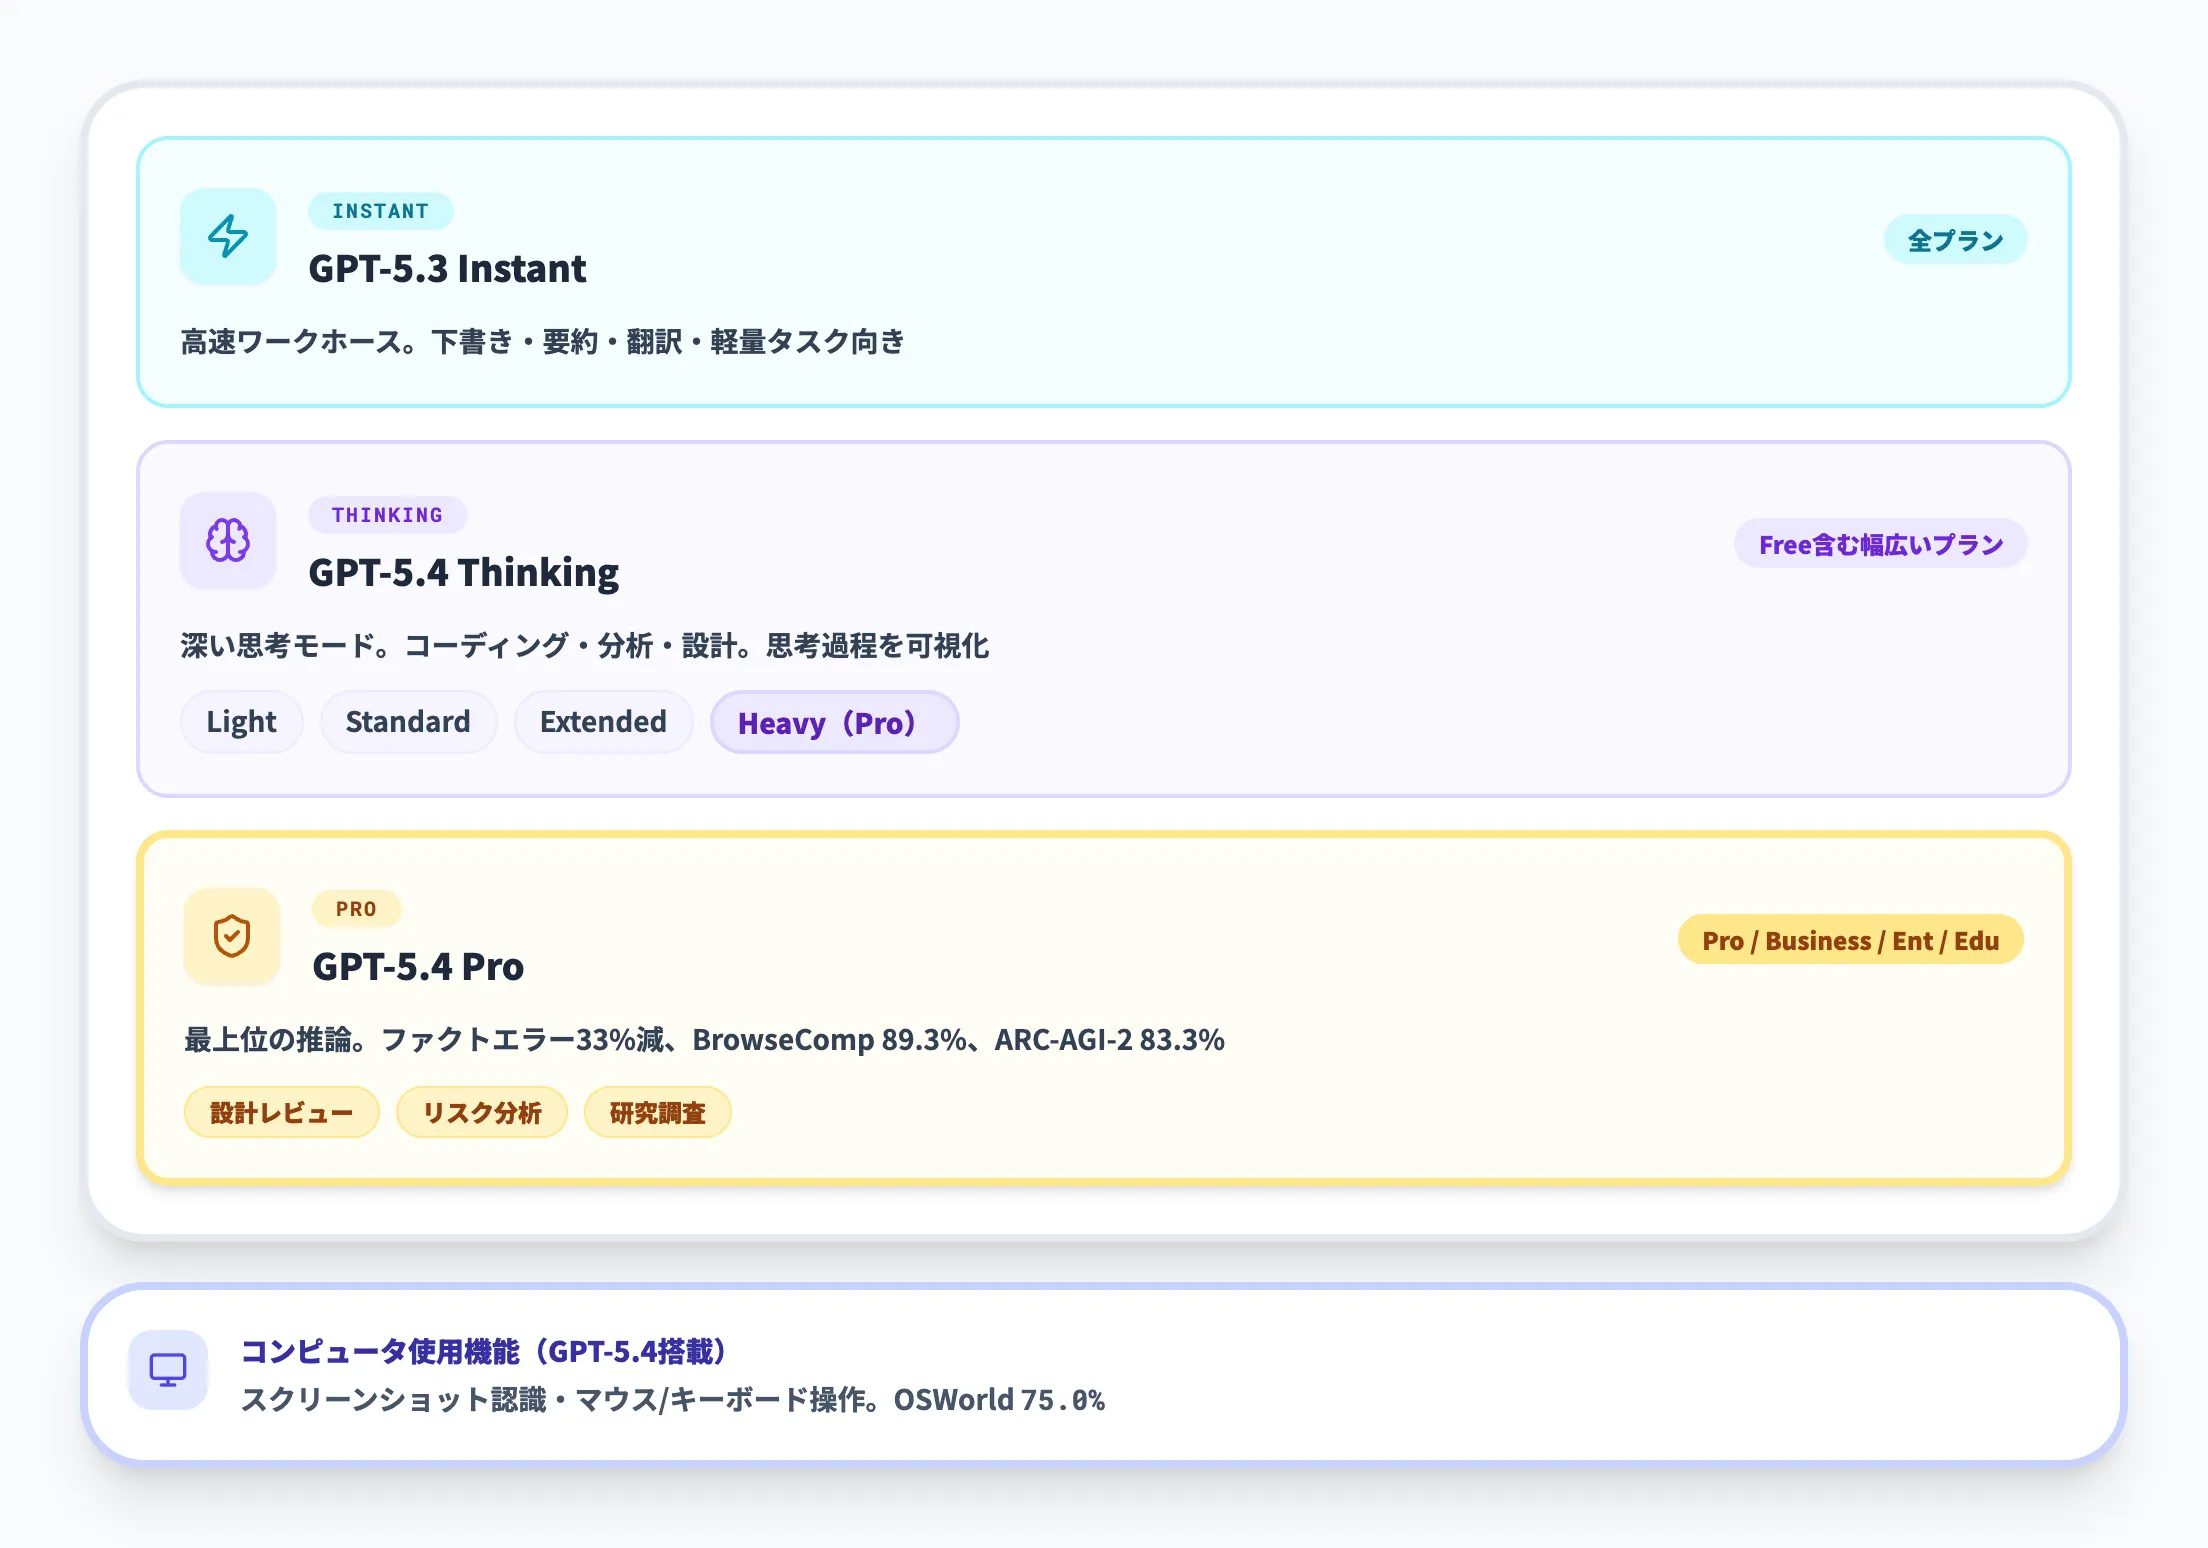
Task: Click the 全プラン plan badge
Action: 1955,240
